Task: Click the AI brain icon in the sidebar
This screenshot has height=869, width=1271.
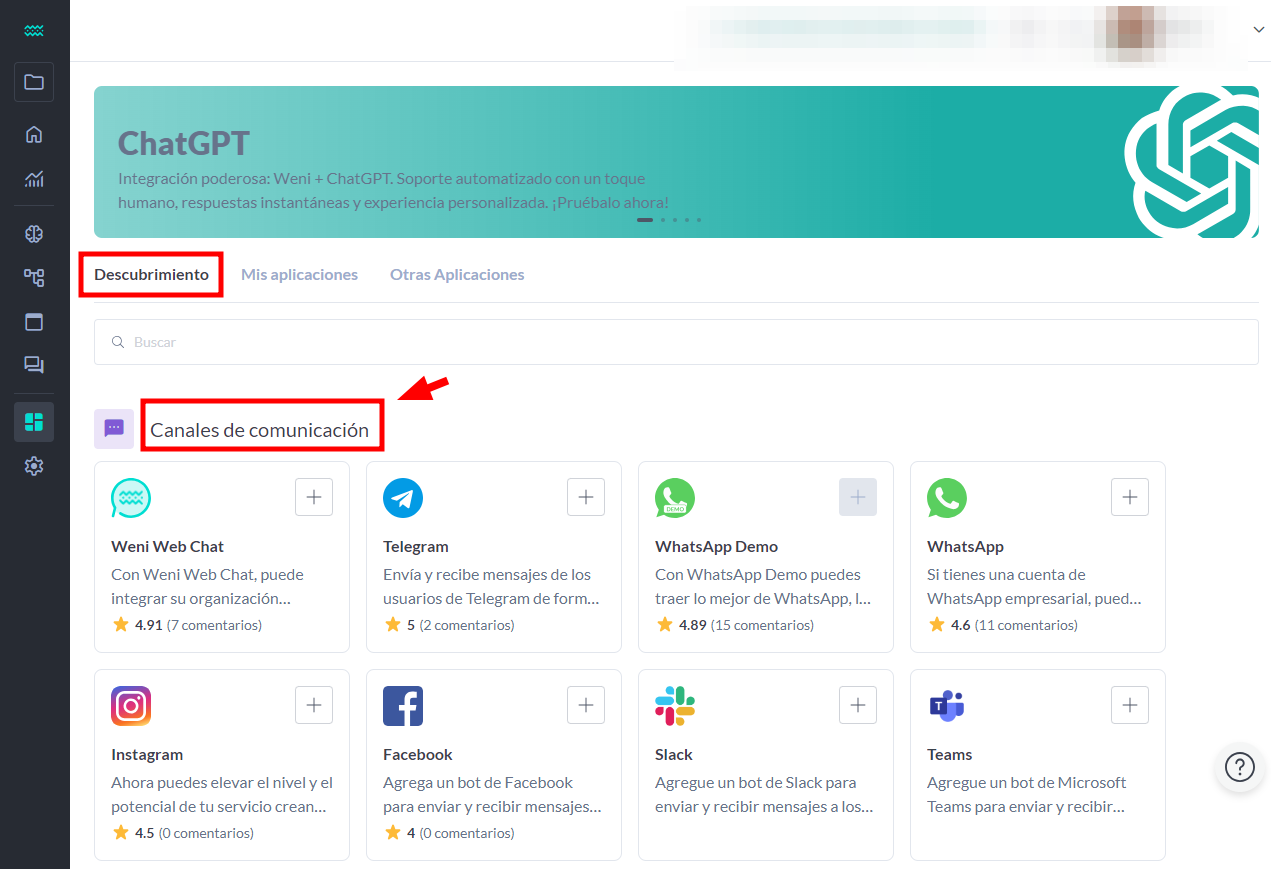Action: pos(34,233)
